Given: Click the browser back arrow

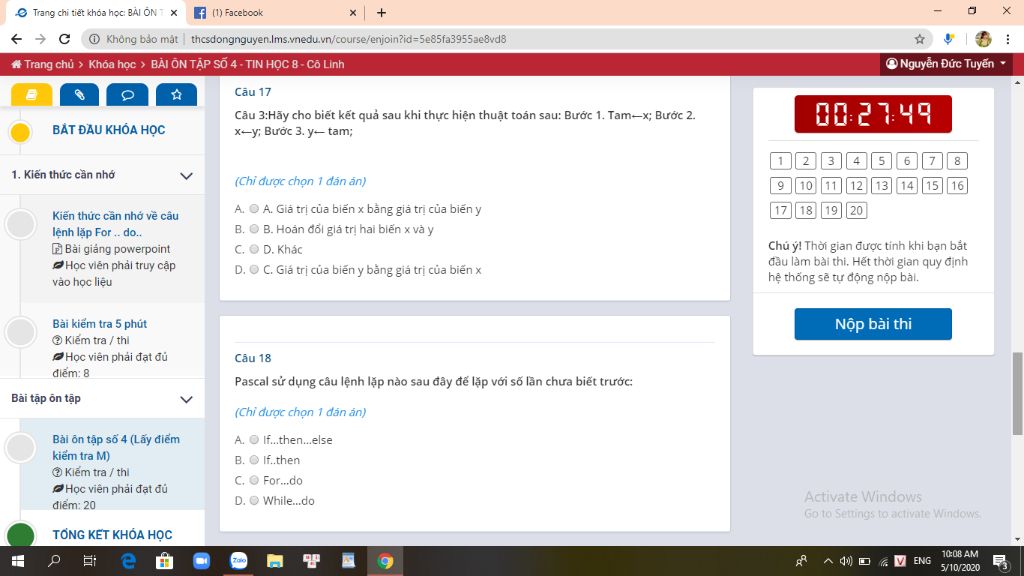Looking at the screenshot, I should 17,39.
